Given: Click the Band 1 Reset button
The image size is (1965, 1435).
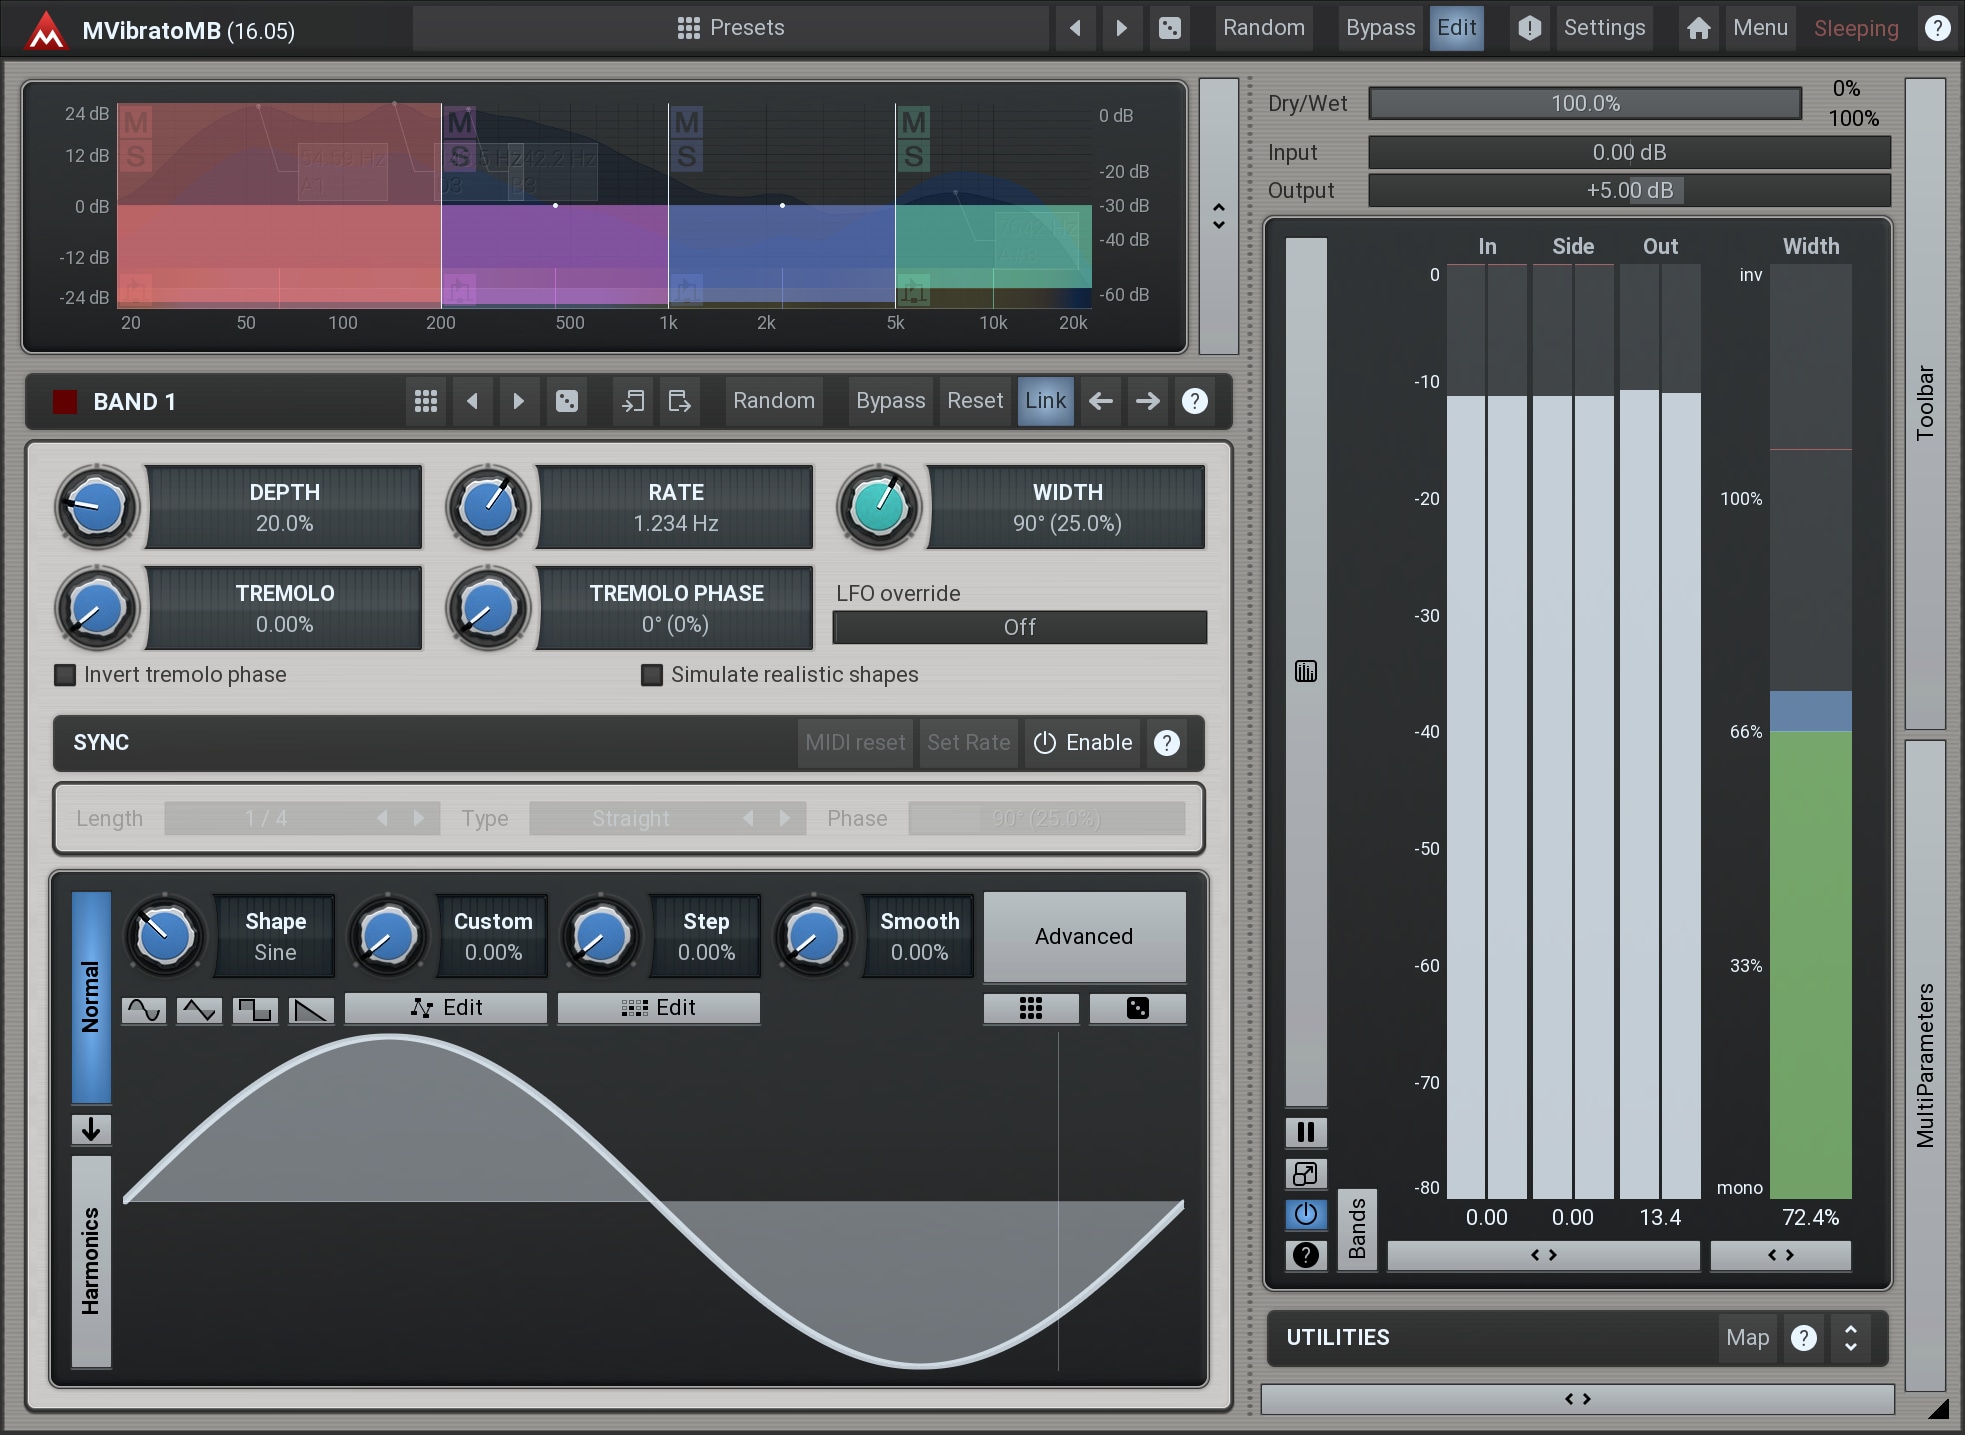Looking at the screenshot, I should tap(974, 401).
